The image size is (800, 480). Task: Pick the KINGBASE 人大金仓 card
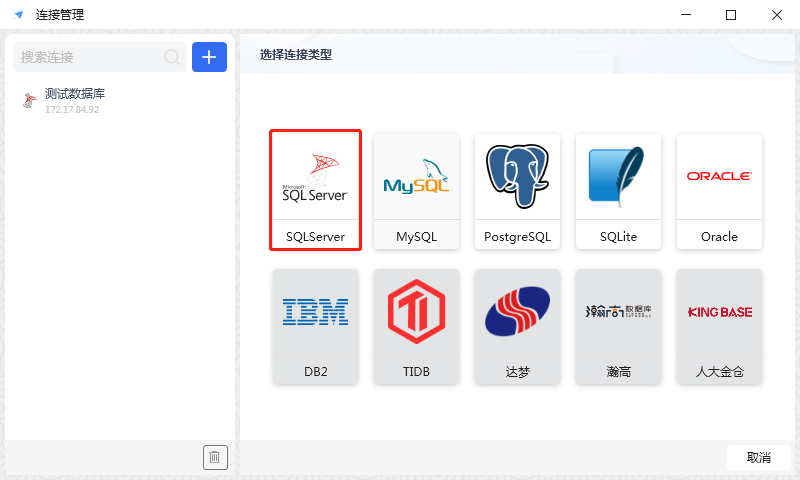click(719, 326)
